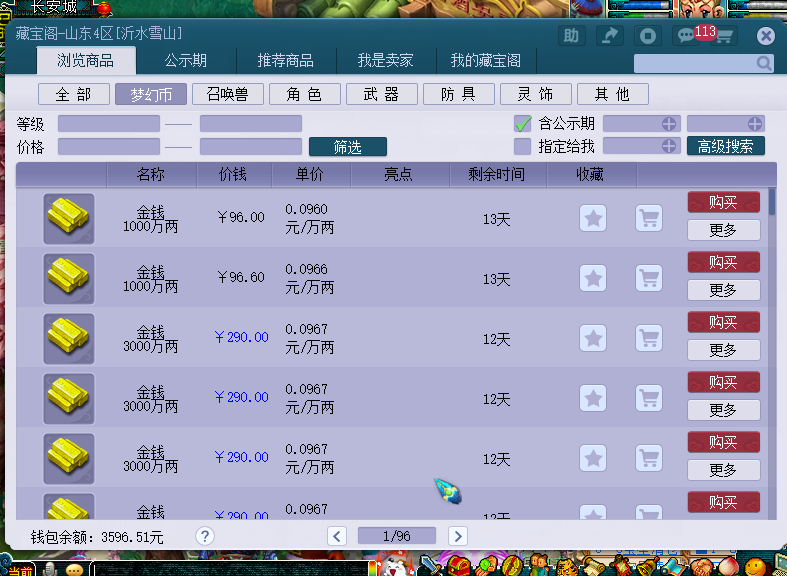Screen dimensions: 787x576
Task: Open the shopping cart in title bar
Action: pos(723,37)
